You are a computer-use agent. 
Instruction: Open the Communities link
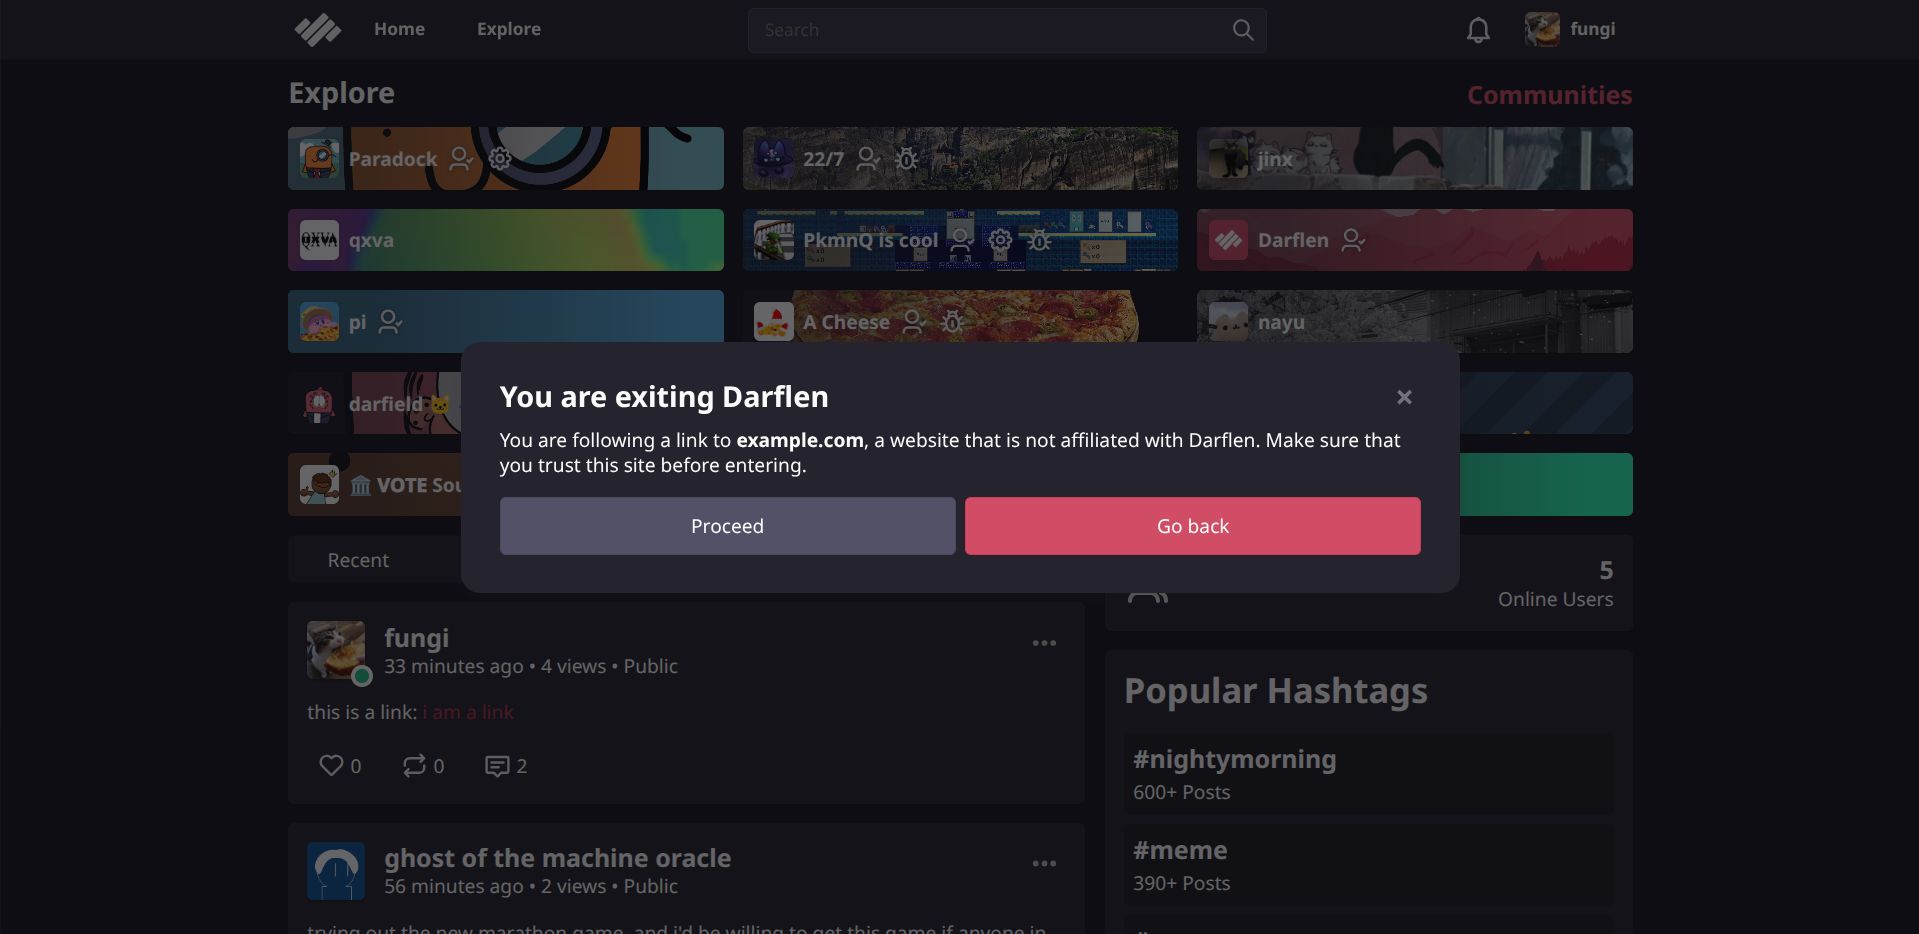pyautogui.click(x=1549, y=95)
